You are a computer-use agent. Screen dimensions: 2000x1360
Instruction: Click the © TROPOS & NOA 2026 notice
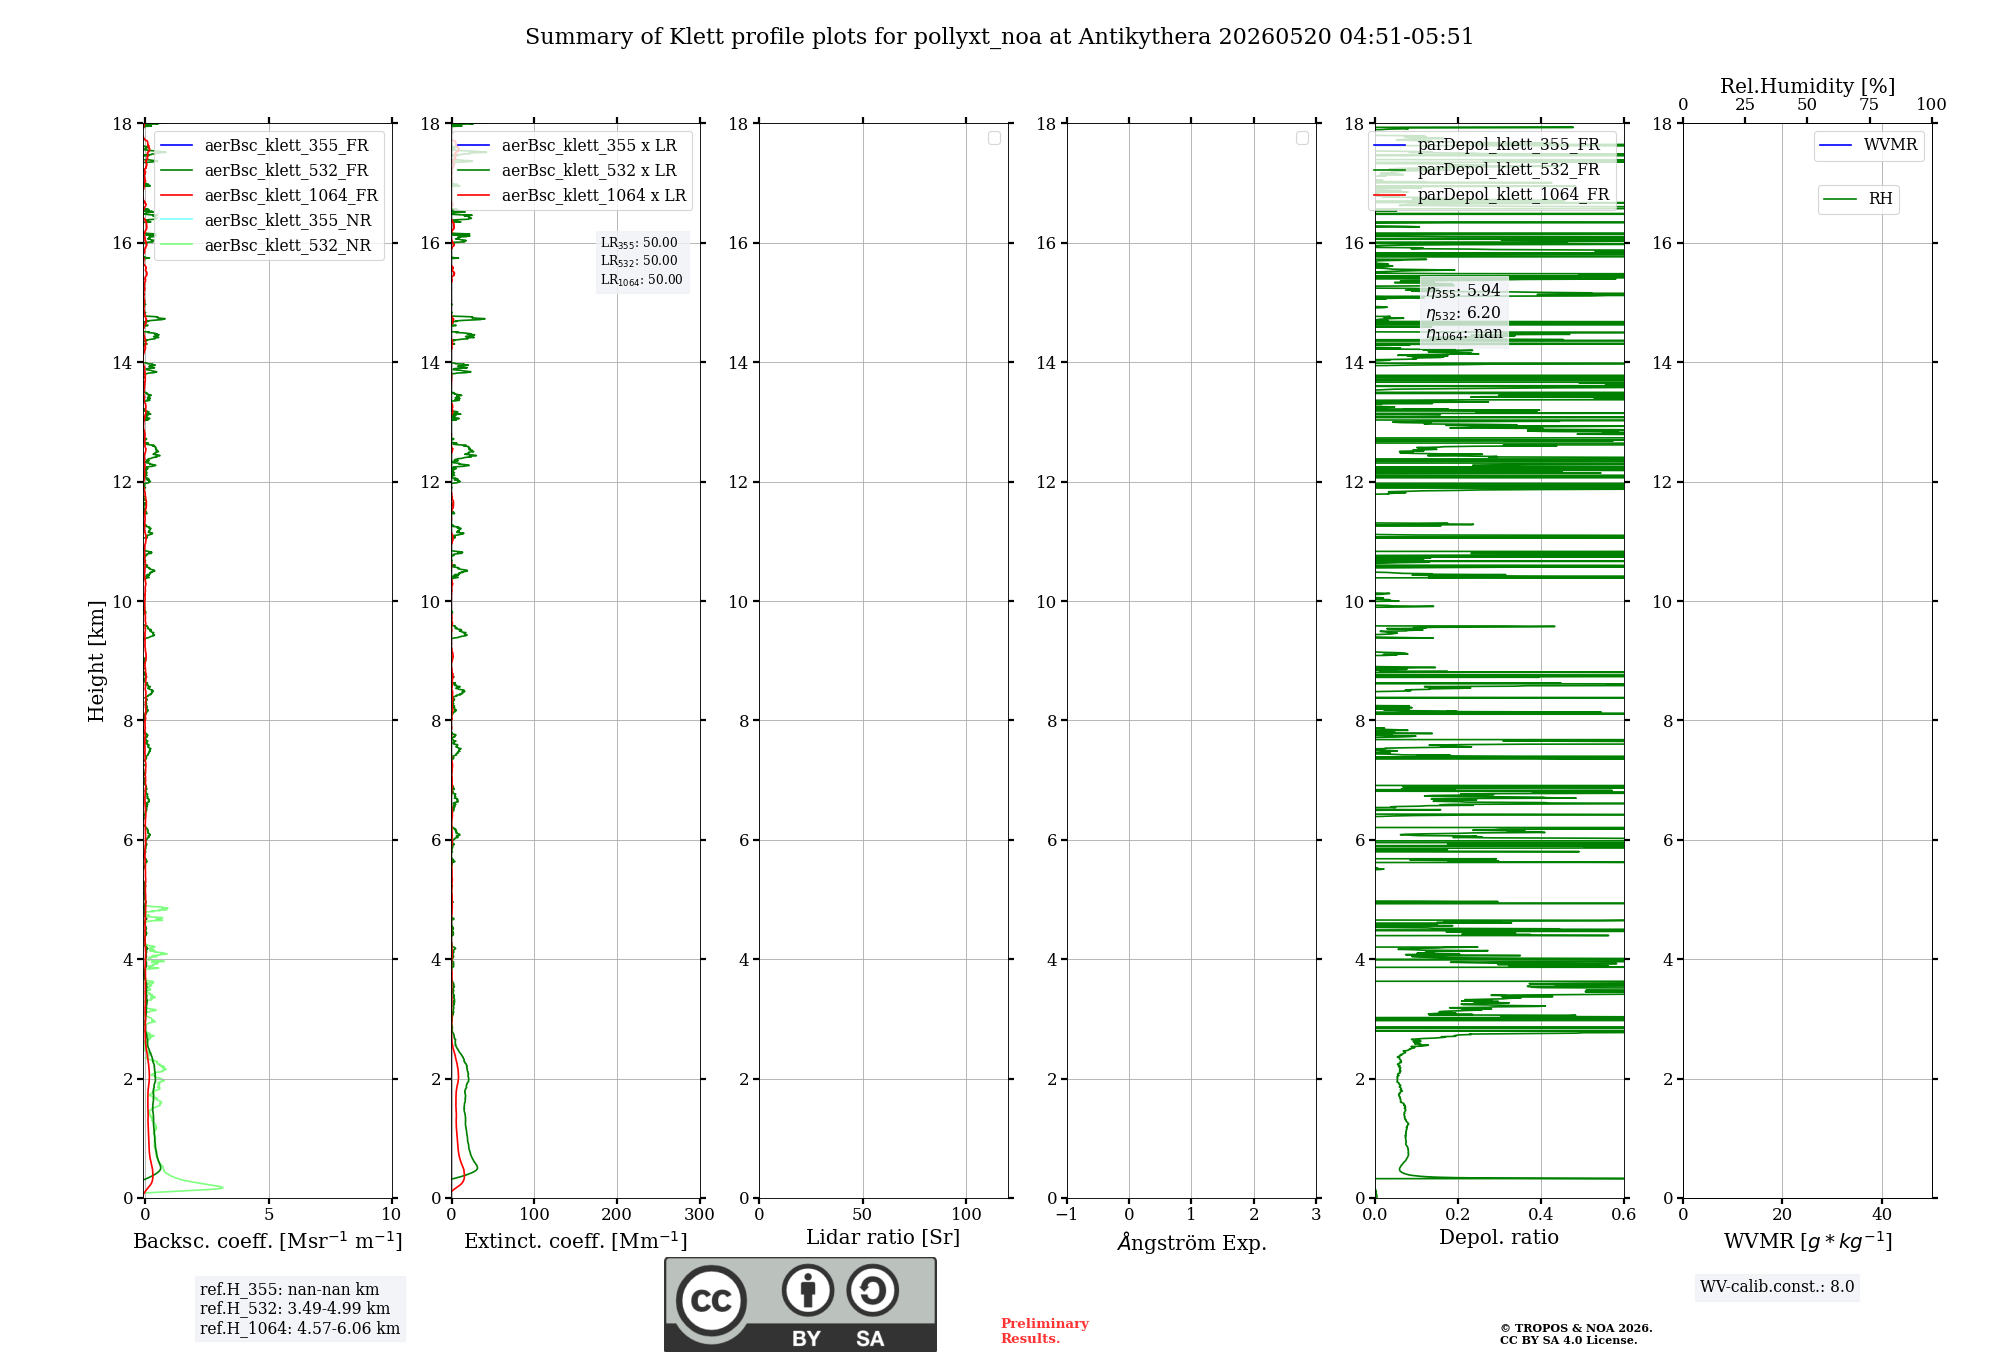(1576, 1328)
